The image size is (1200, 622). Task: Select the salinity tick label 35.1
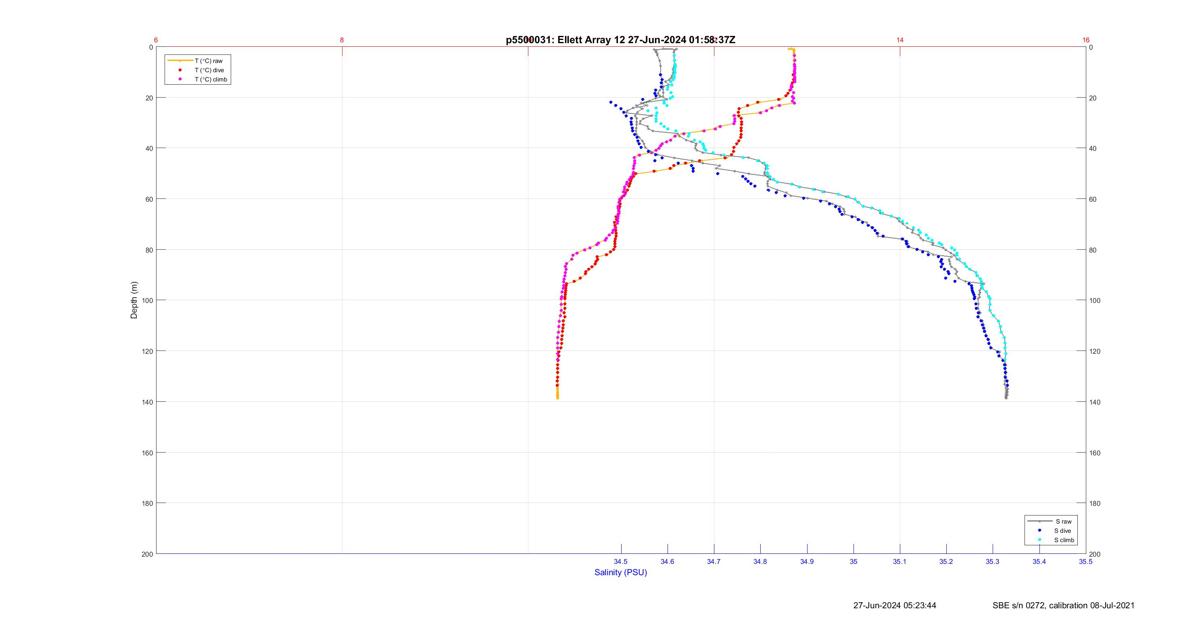(x=900, y=561)
